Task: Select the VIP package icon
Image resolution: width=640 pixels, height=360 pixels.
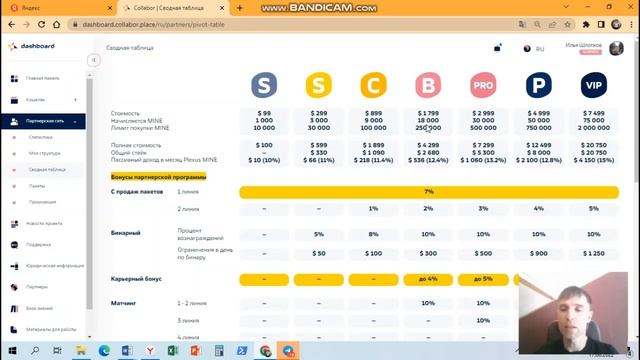Action: click(594, 85)
